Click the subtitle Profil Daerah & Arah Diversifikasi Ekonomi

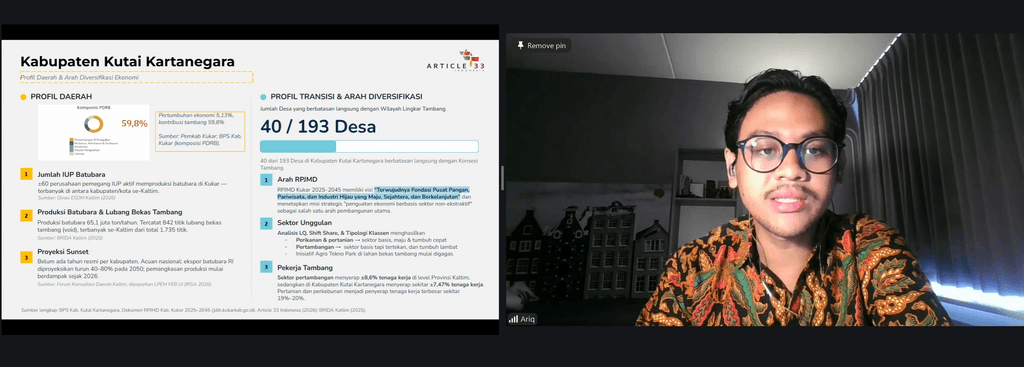pyautogui.click(x=79, y=77)
